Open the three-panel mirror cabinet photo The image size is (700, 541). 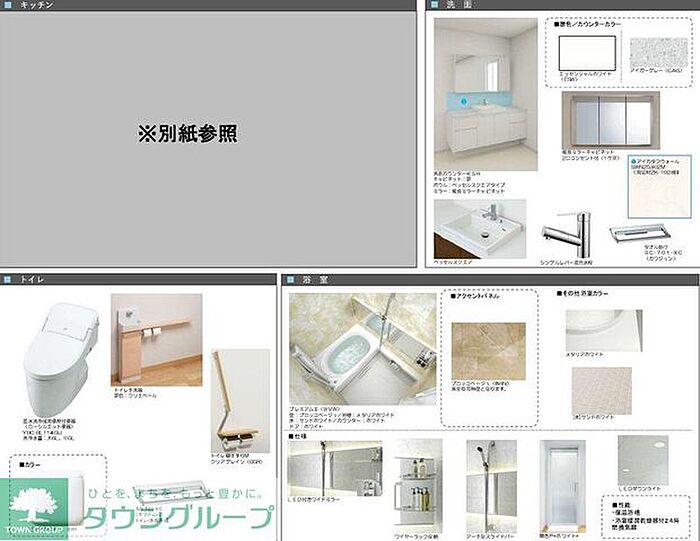click(x=610, y=120)
